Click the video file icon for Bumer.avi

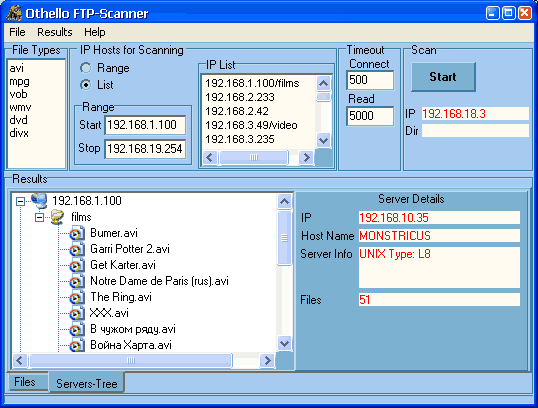(x=77, y=233)
